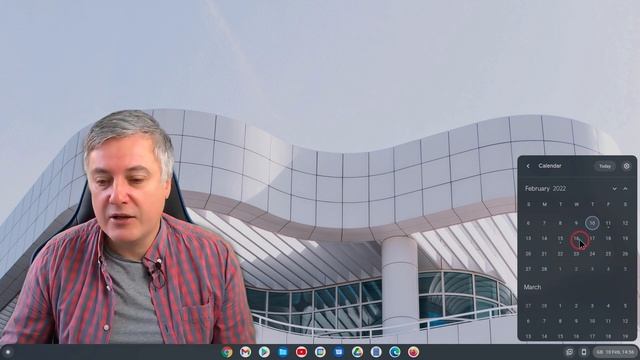Image resolution: width=640 pixels, height=360 pixels.
Task: Open the Phone Hub icon
Action: coord(584,352)
